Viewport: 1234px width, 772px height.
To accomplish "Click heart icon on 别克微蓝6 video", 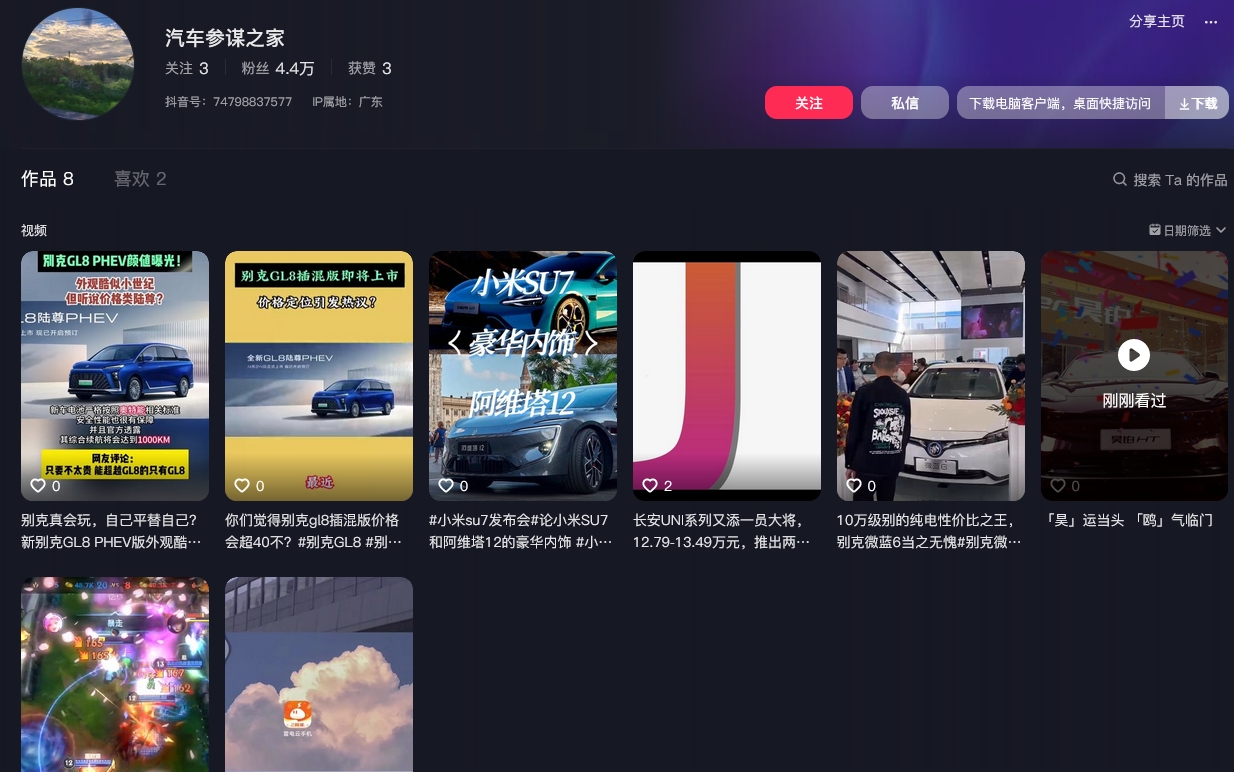I will [854, 486].
